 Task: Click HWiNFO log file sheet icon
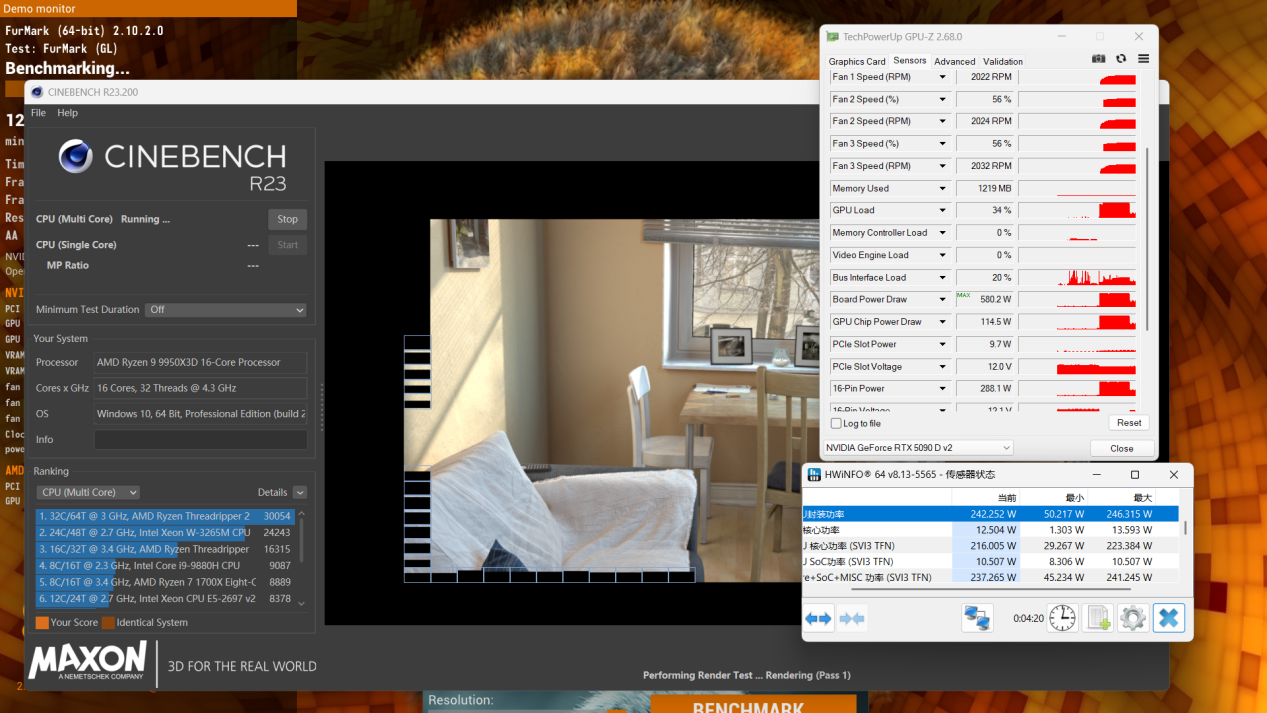point(1098,619)
